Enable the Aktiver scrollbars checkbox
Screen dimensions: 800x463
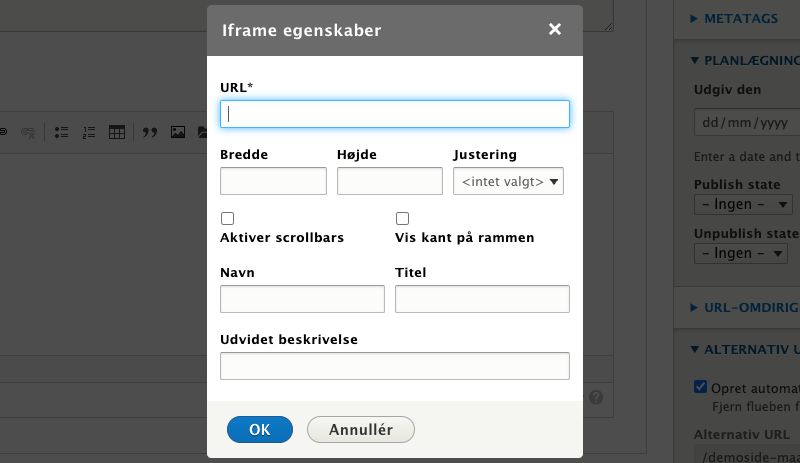227,218
